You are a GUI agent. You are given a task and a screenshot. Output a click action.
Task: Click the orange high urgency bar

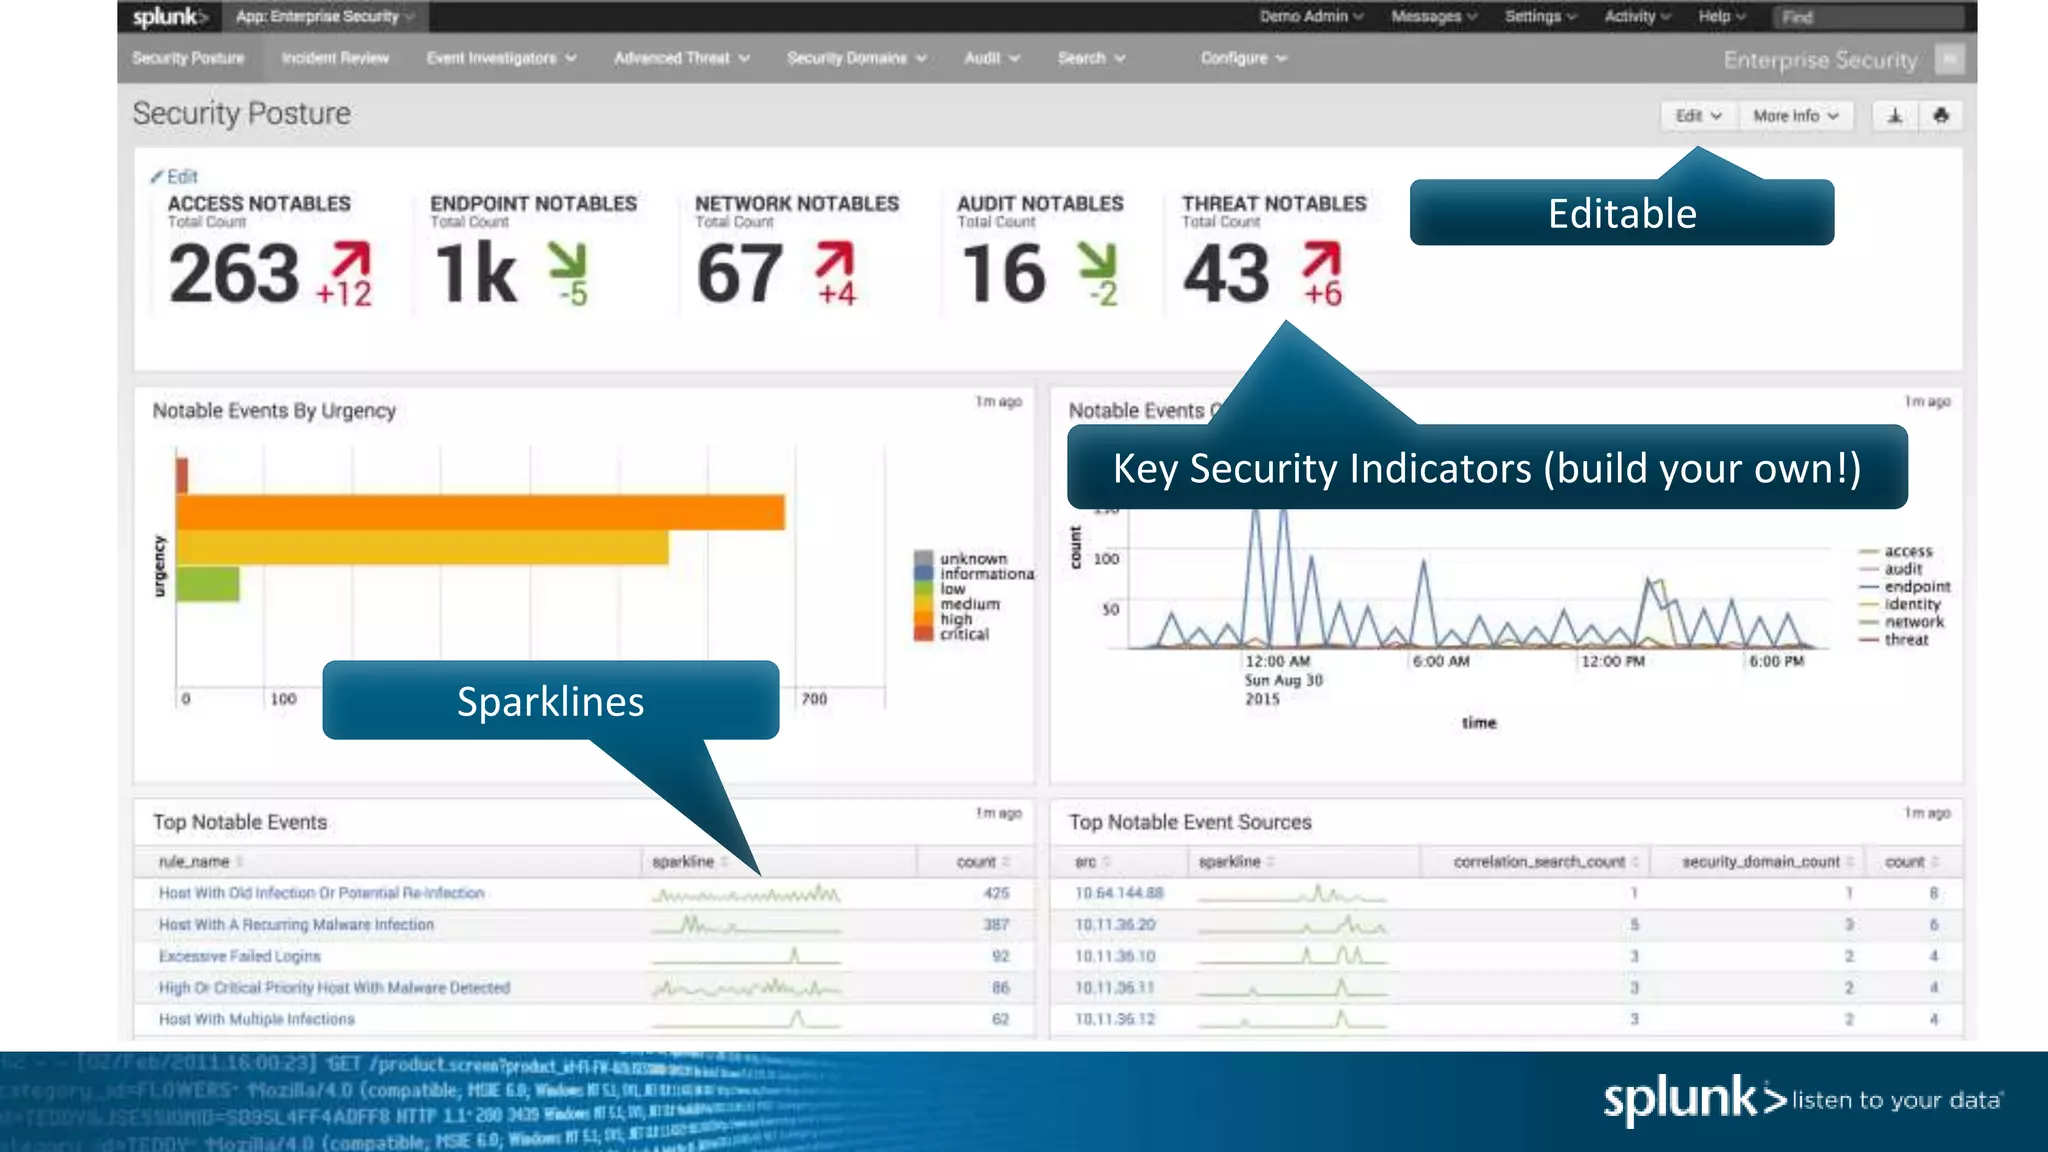480,512
